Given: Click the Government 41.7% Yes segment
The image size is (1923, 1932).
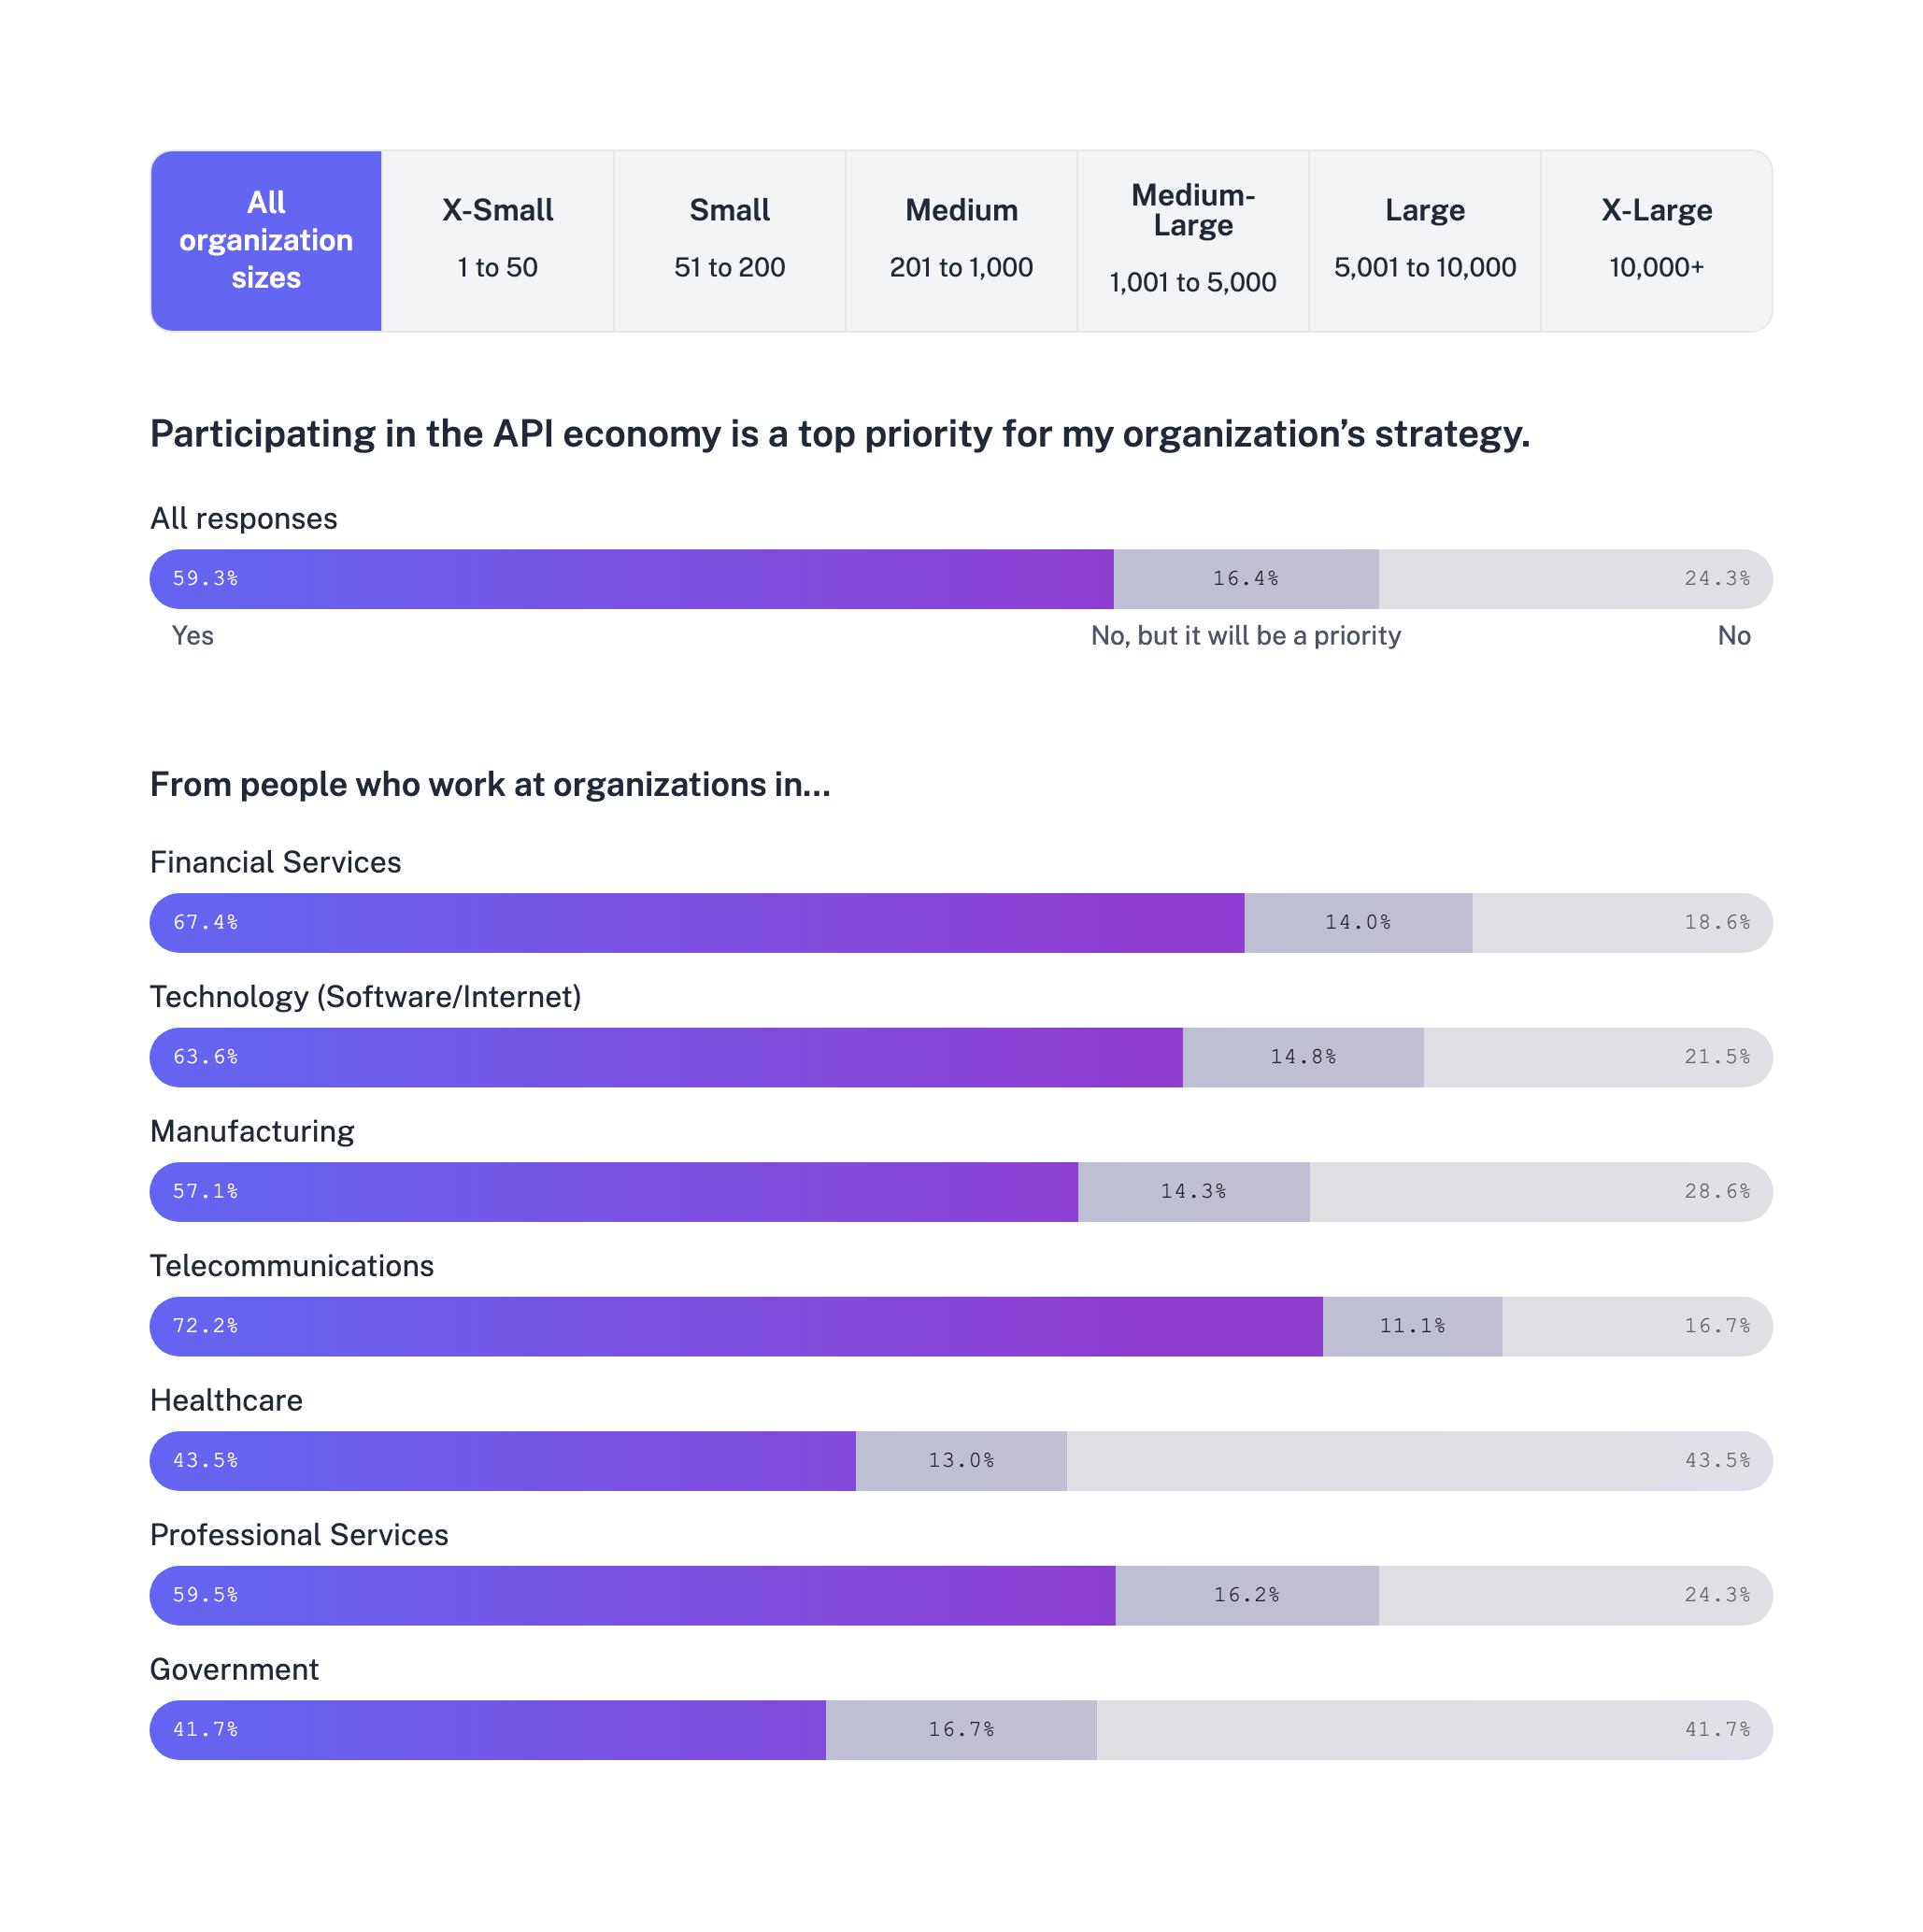Looking at the screenshot, I should click(490, 1729).
